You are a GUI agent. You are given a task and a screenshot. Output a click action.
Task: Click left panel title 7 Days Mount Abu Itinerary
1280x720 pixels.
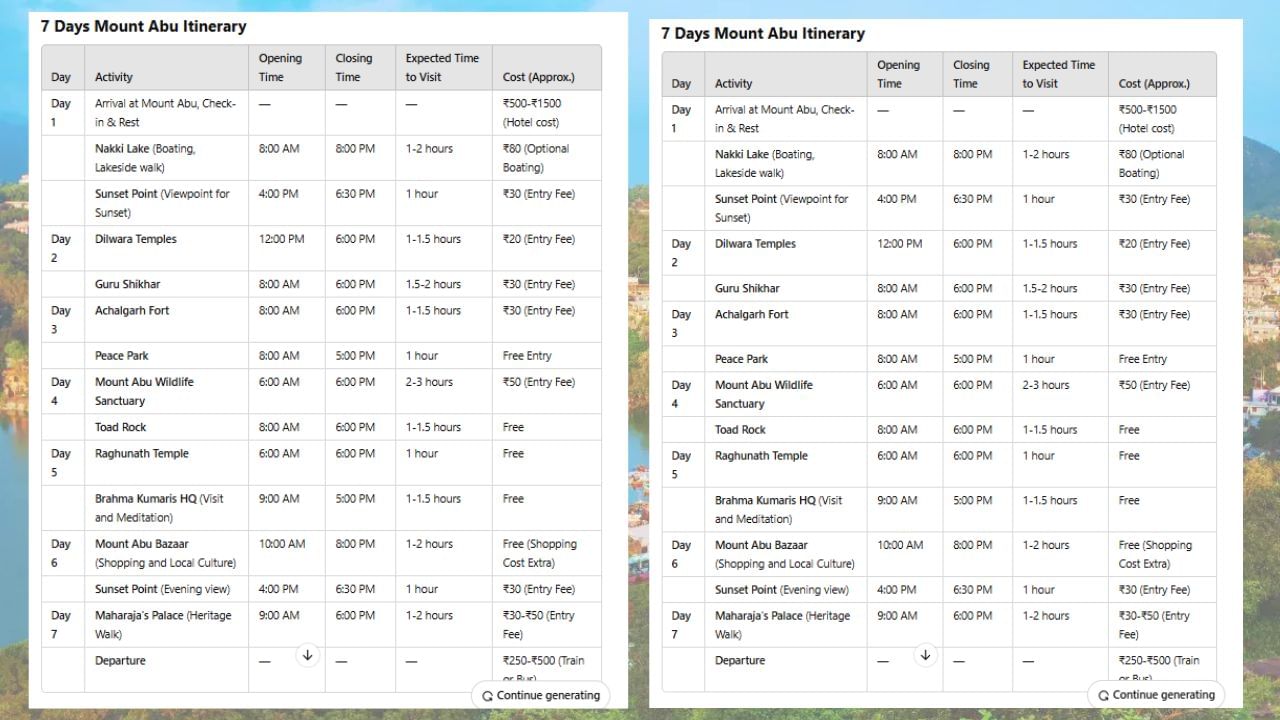(x=143, y=26)
